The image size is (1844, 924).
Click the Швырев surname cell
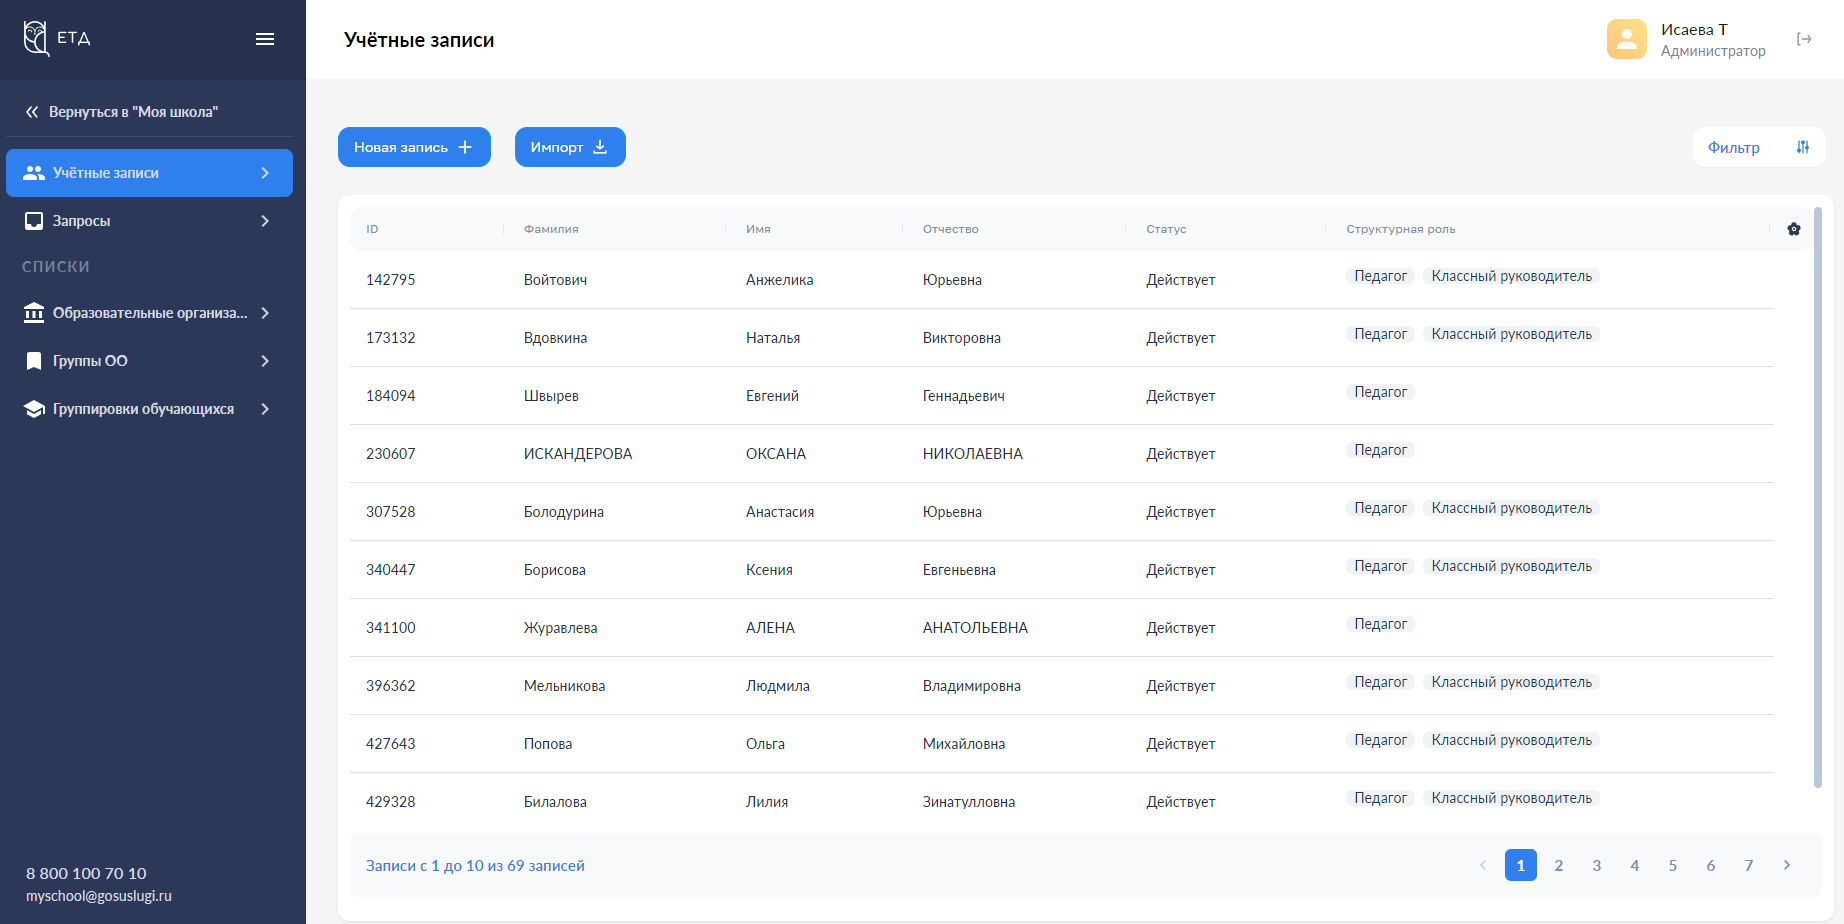pos(551,396)
